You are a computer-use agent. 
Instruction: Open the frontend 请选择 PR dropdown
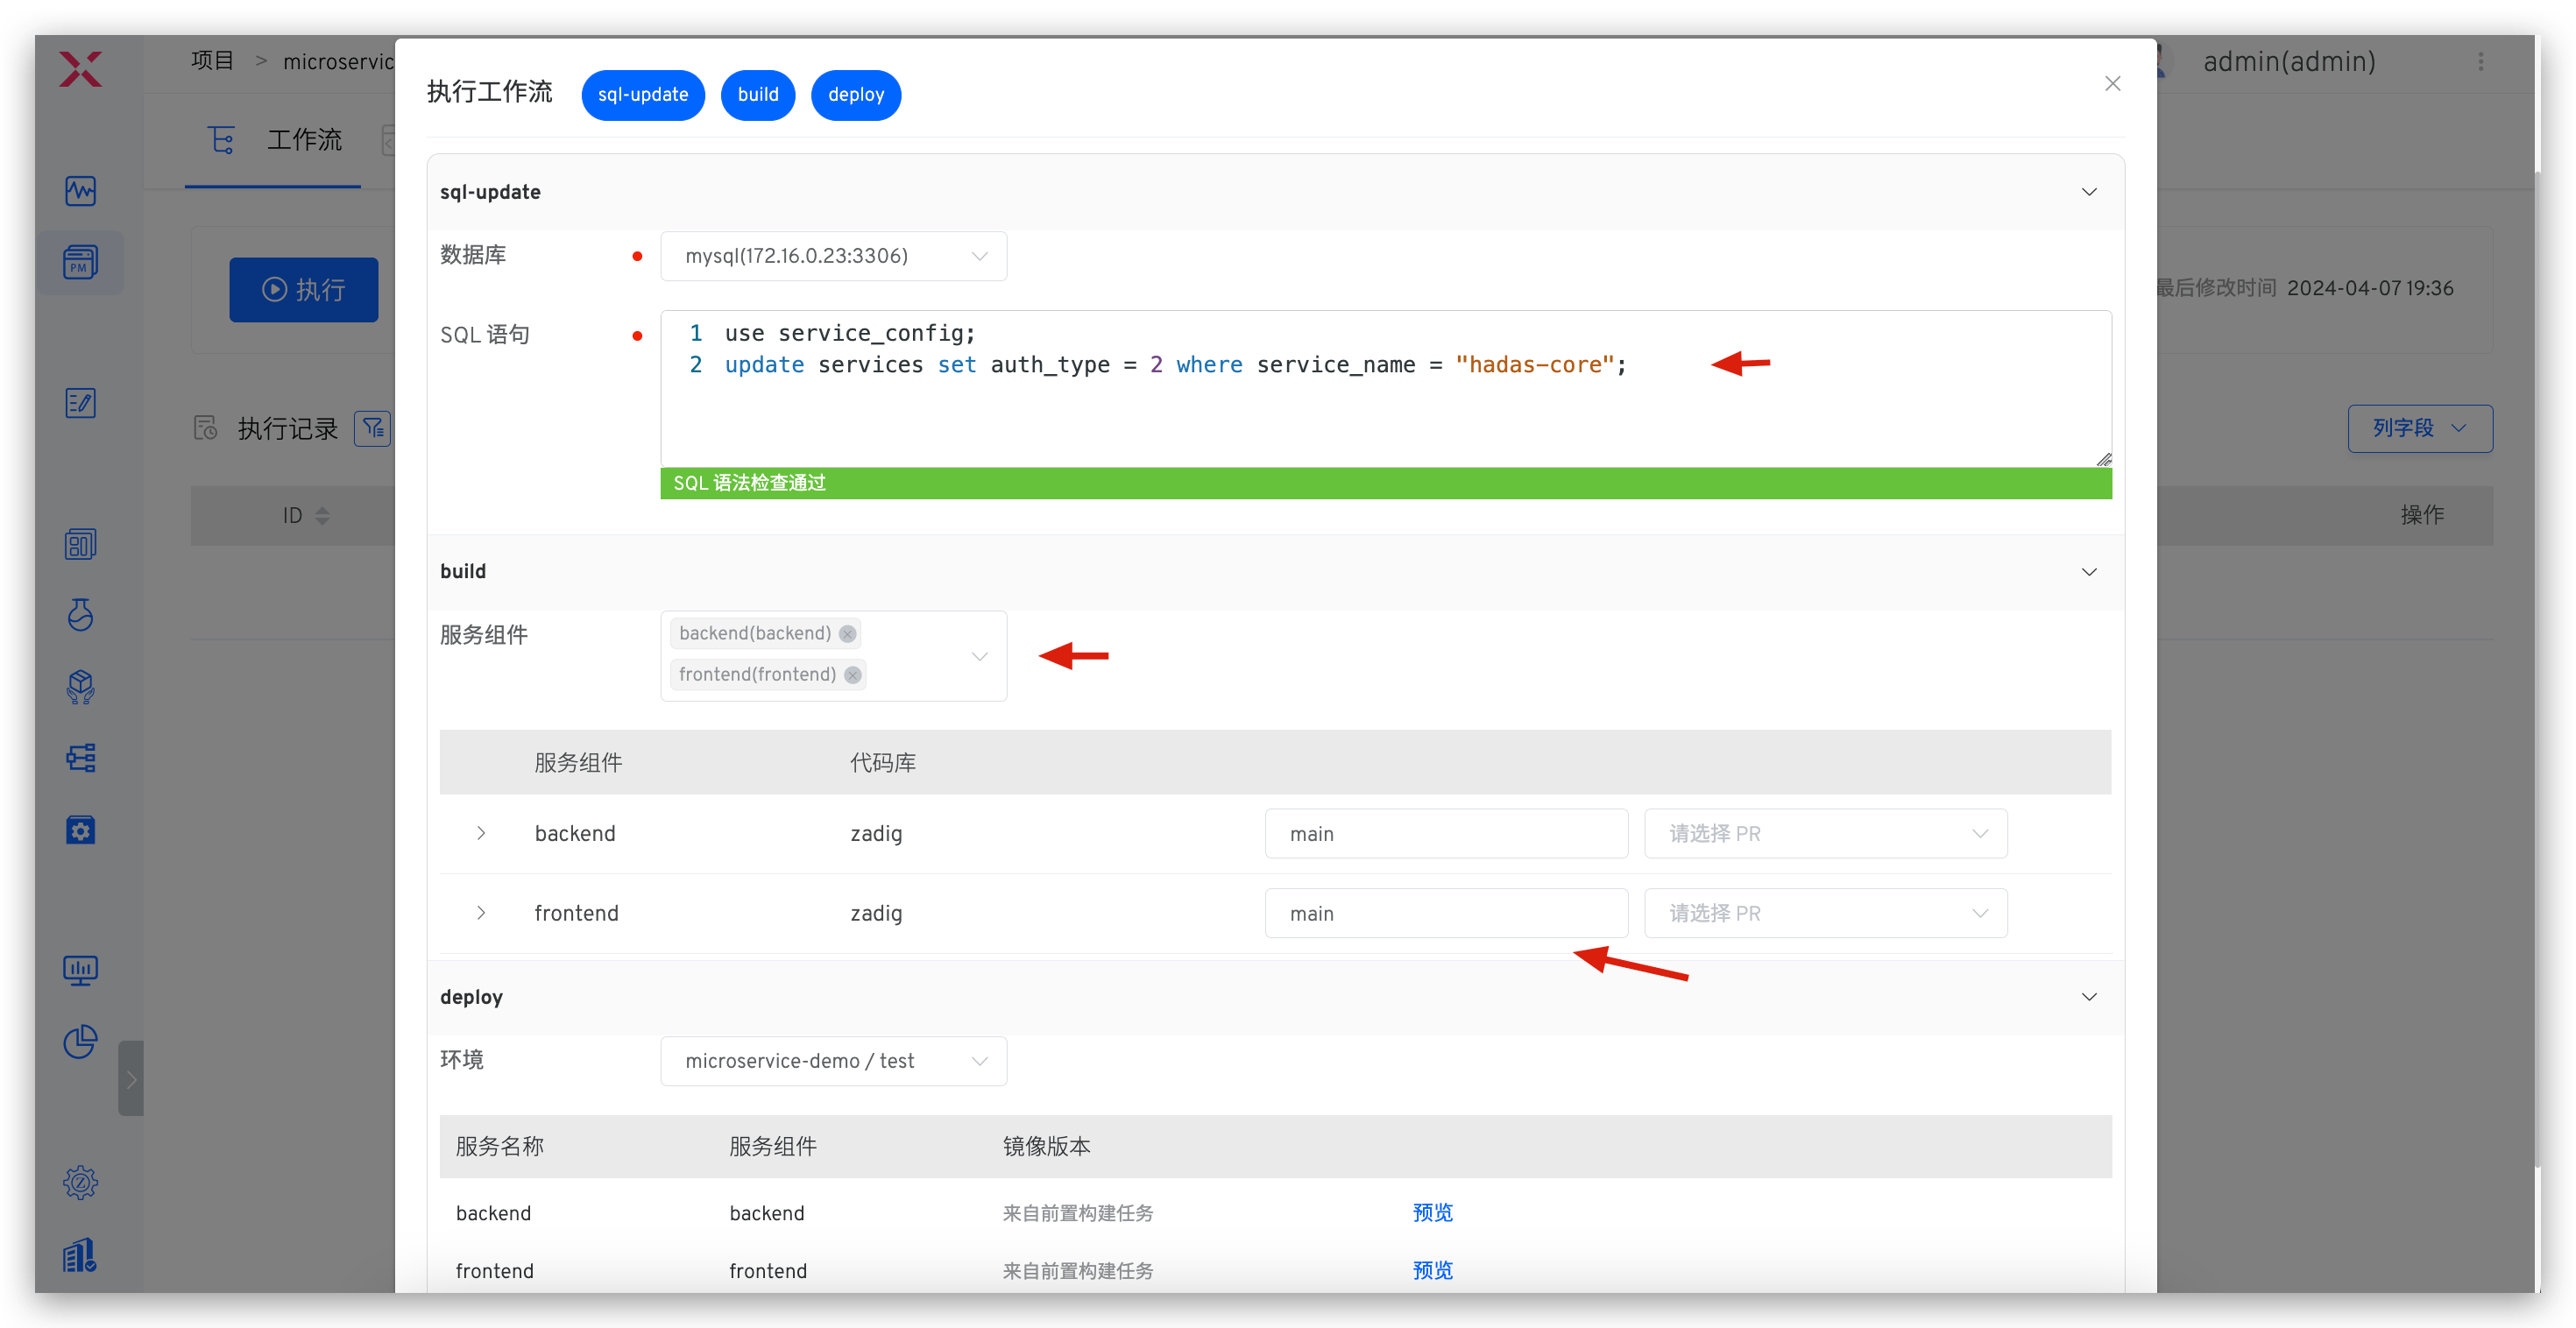(x=1825, y=913)
